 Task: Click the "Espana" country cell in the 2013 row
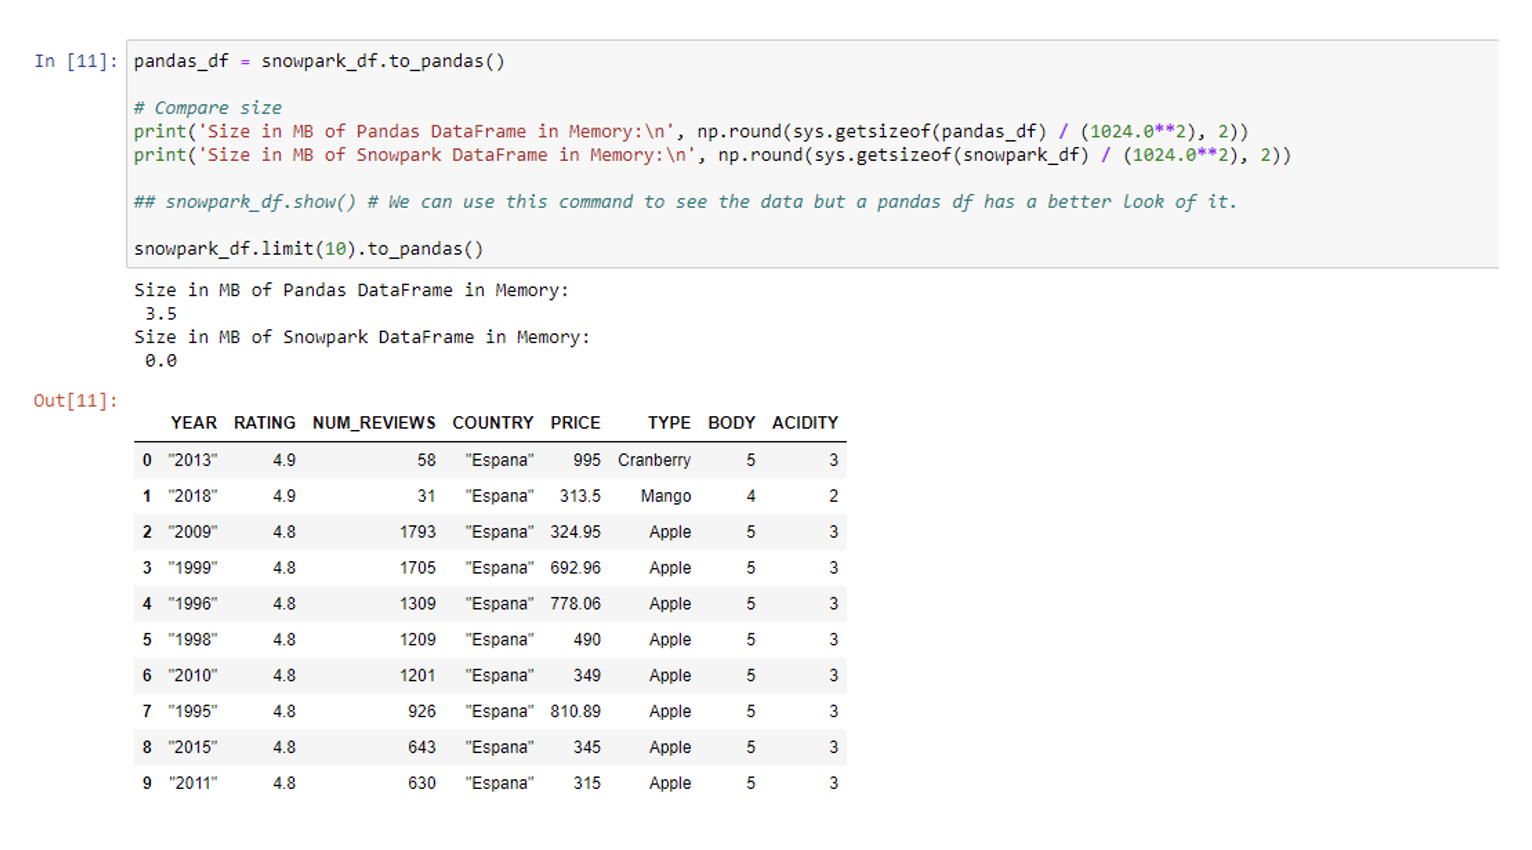499,460
